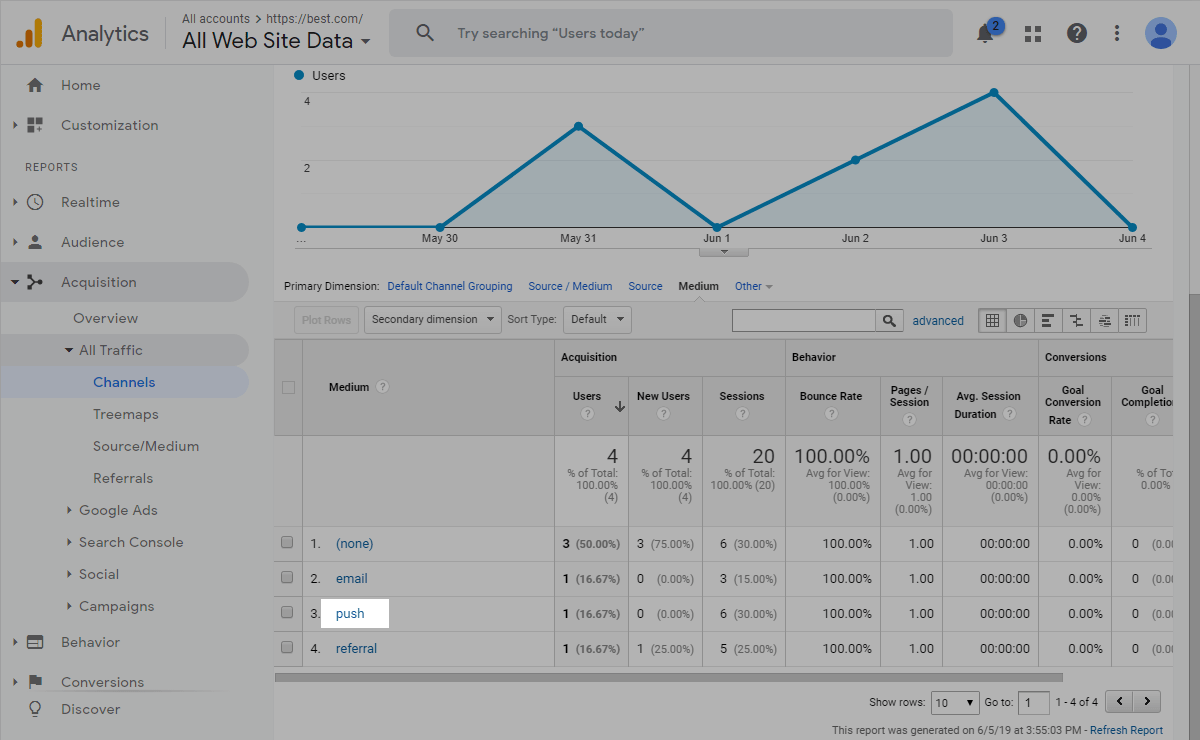Screen dimensions: 1200x740
Task: Open the notifications bell
Action: [986, 33]
